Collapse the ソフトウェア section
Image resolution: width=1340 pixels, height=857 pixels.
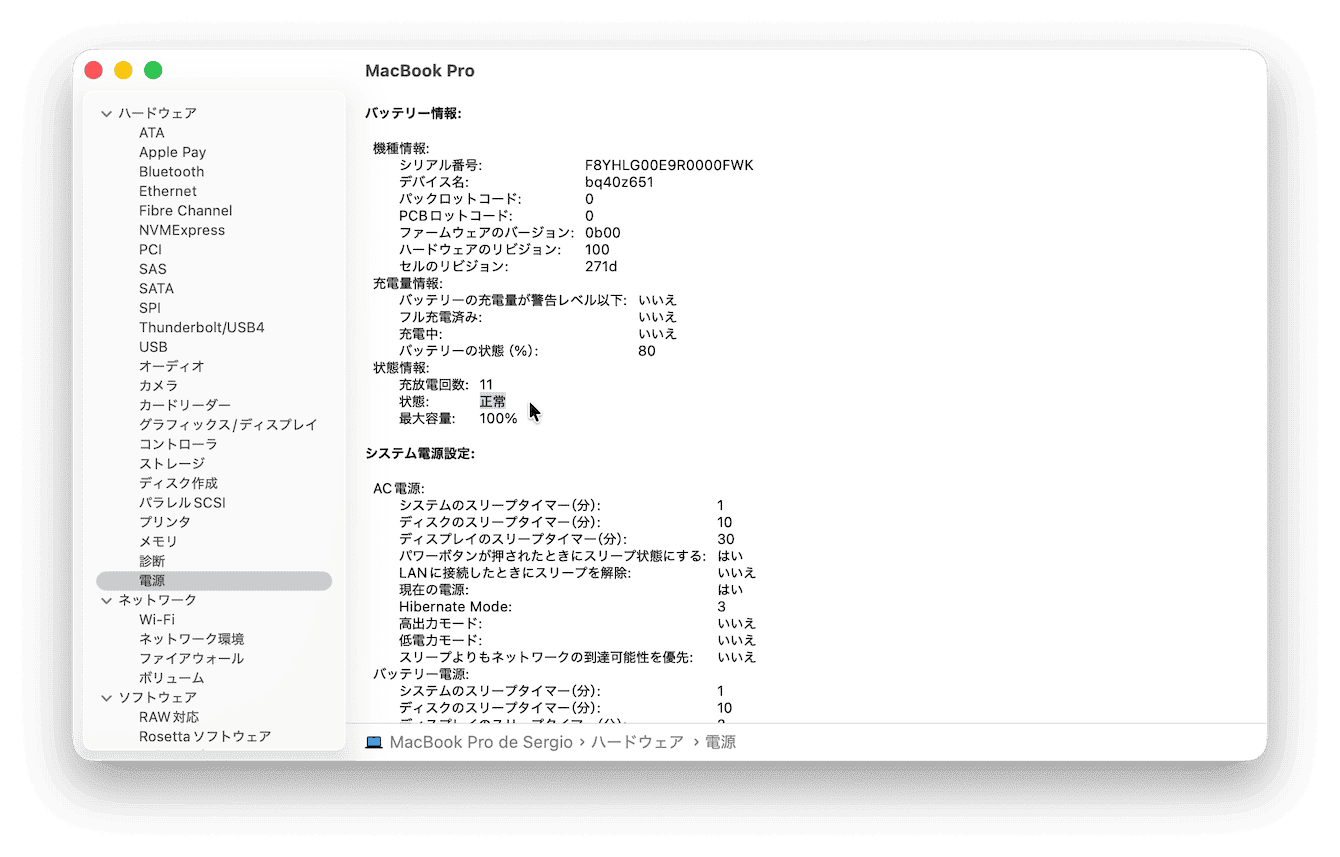click(107, 698)
